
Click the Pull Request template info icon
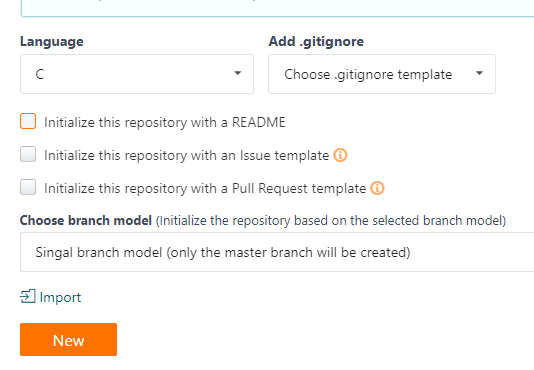point(377,188)
